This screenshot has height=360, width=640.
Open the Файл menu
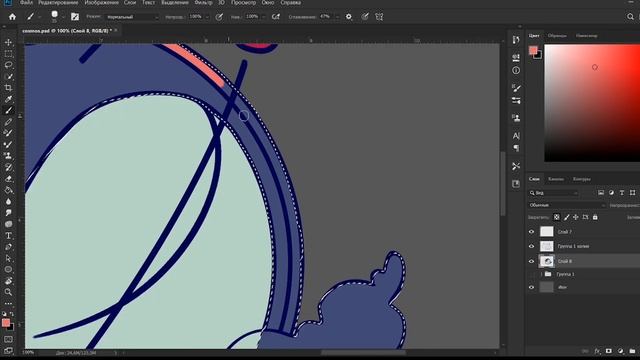pos(27,2)
